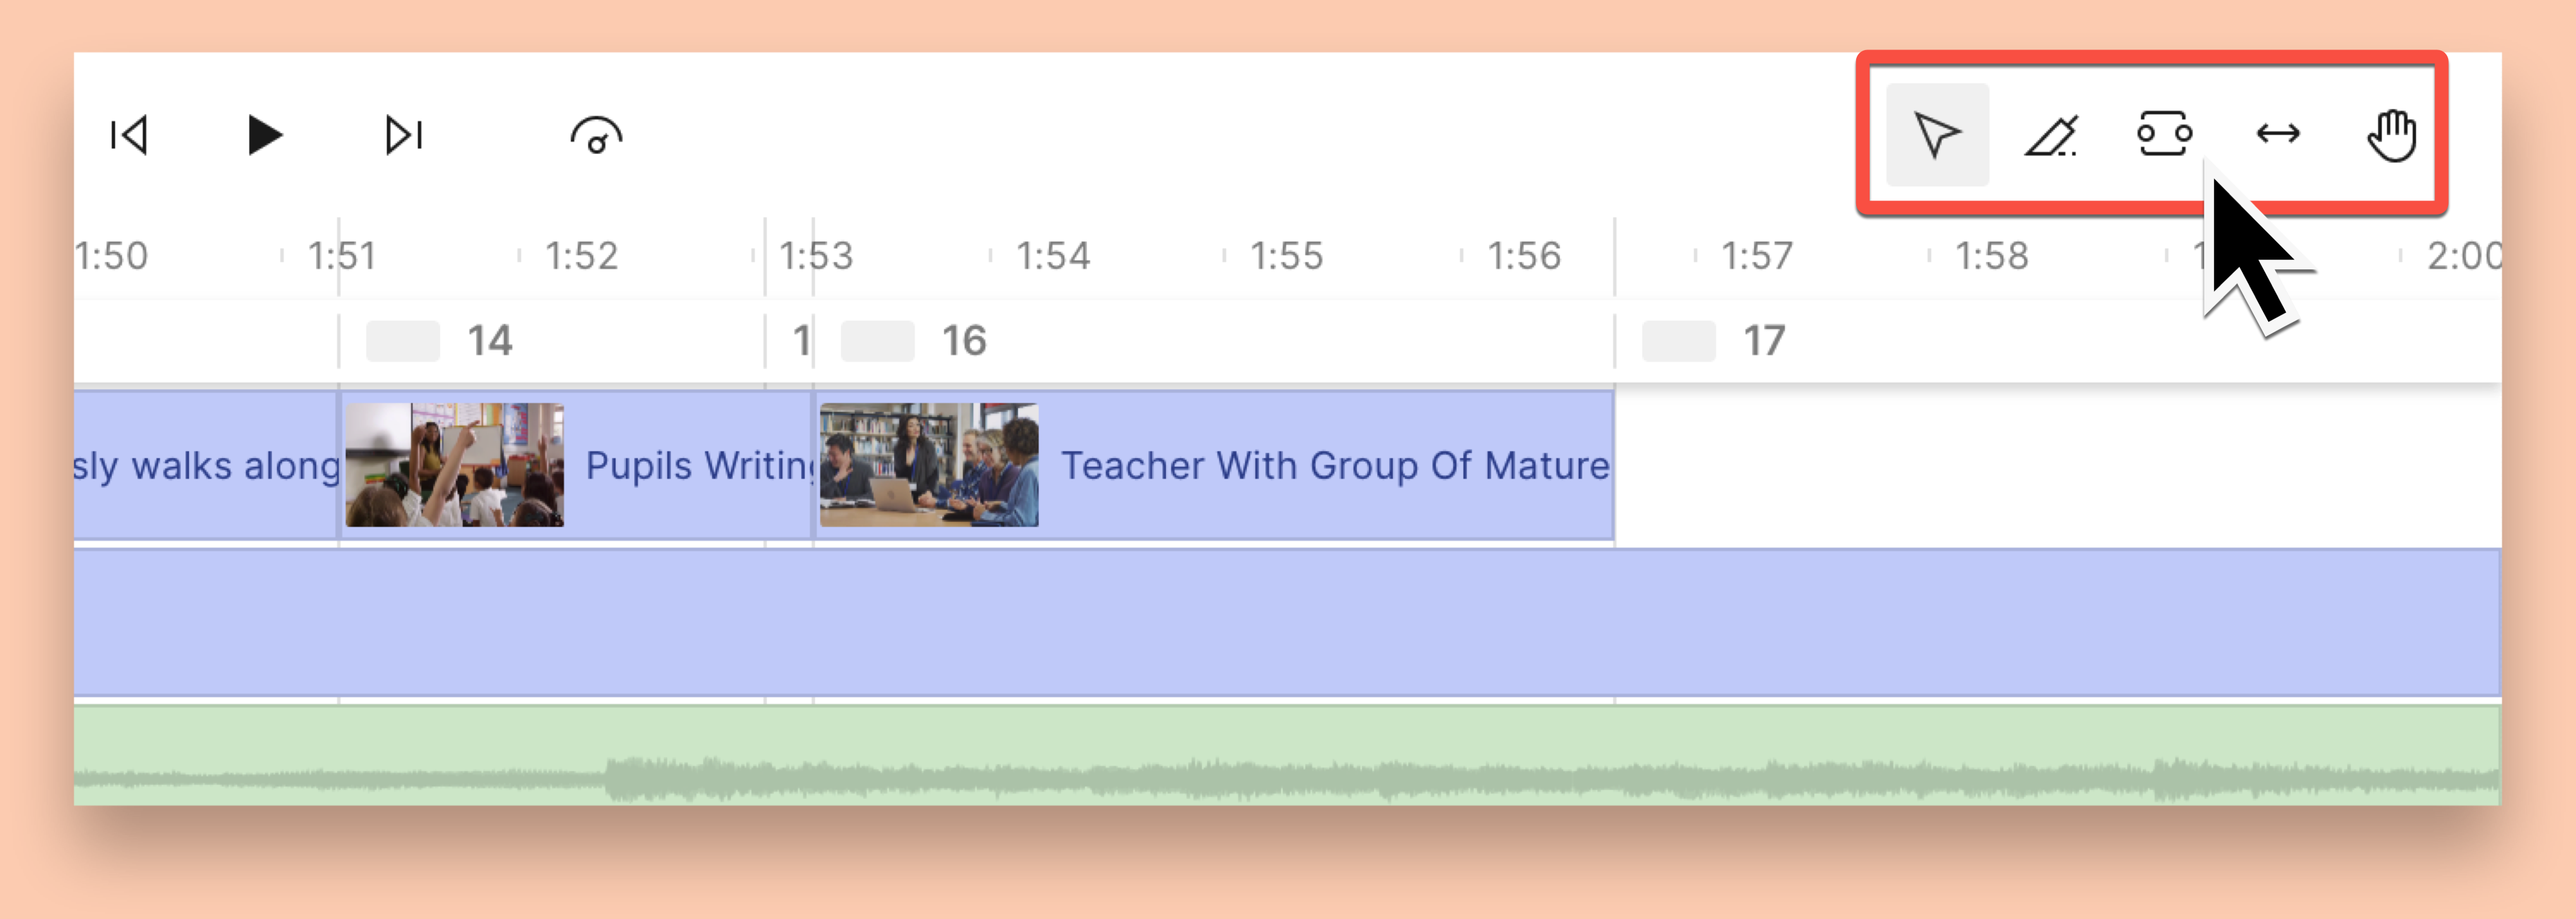
Task: Select the empty blue middle track
Action: pos(1287,622)
